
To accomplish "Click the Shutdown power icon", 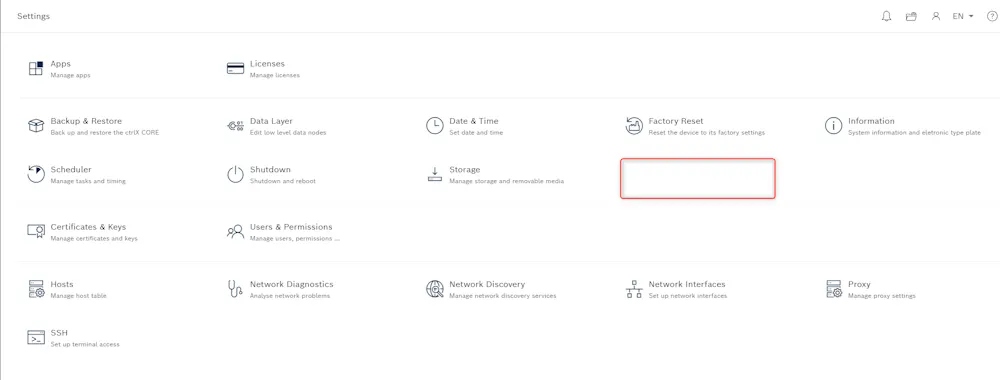I will coord(235,174).
